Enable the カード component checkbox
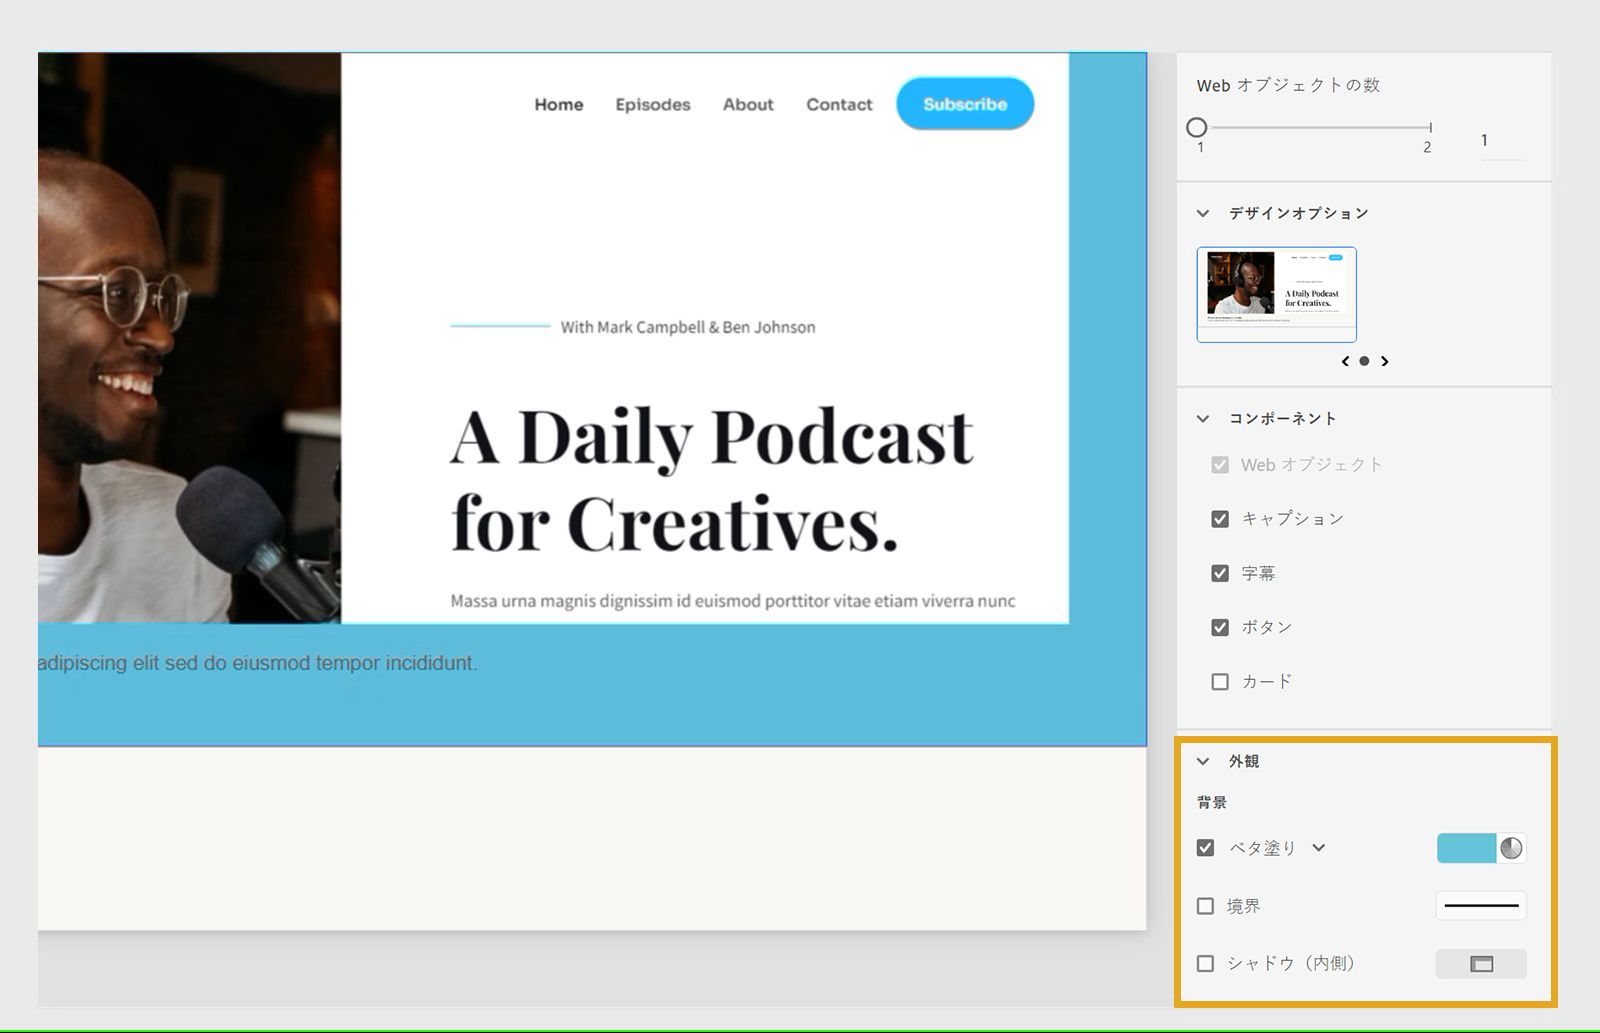Image resolution: width=1600 pixels, height=1033 pixels. (x=1220, y=682)
